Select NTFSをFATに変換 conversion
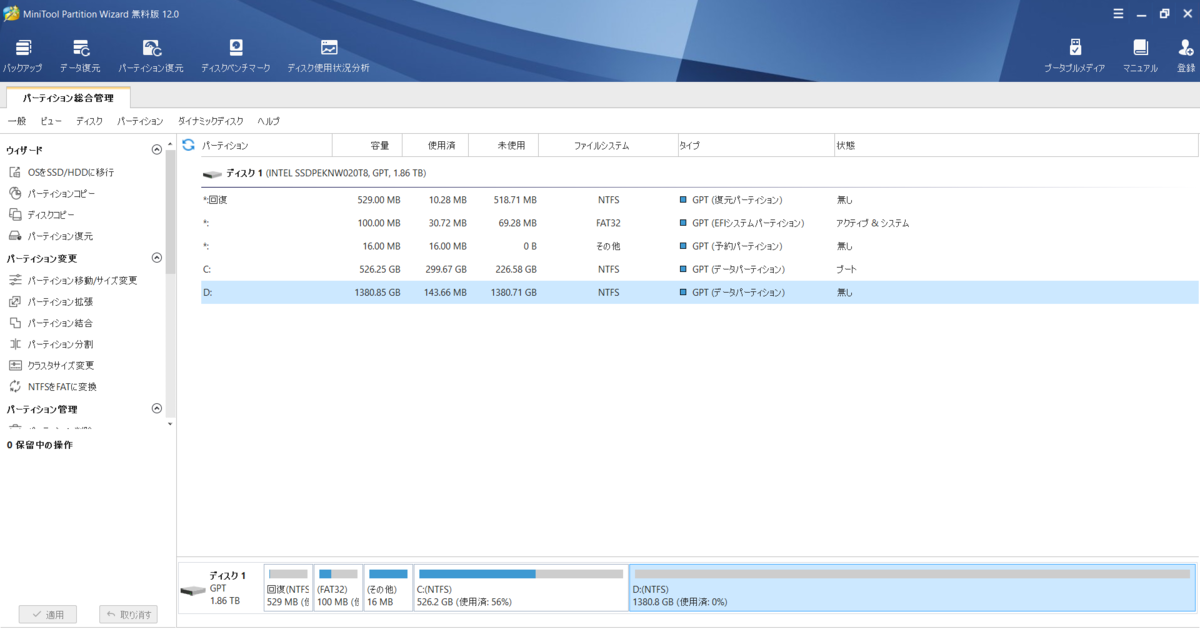Image resolution: width=1200 pixels, height=644 pixels. pos(62,386)
